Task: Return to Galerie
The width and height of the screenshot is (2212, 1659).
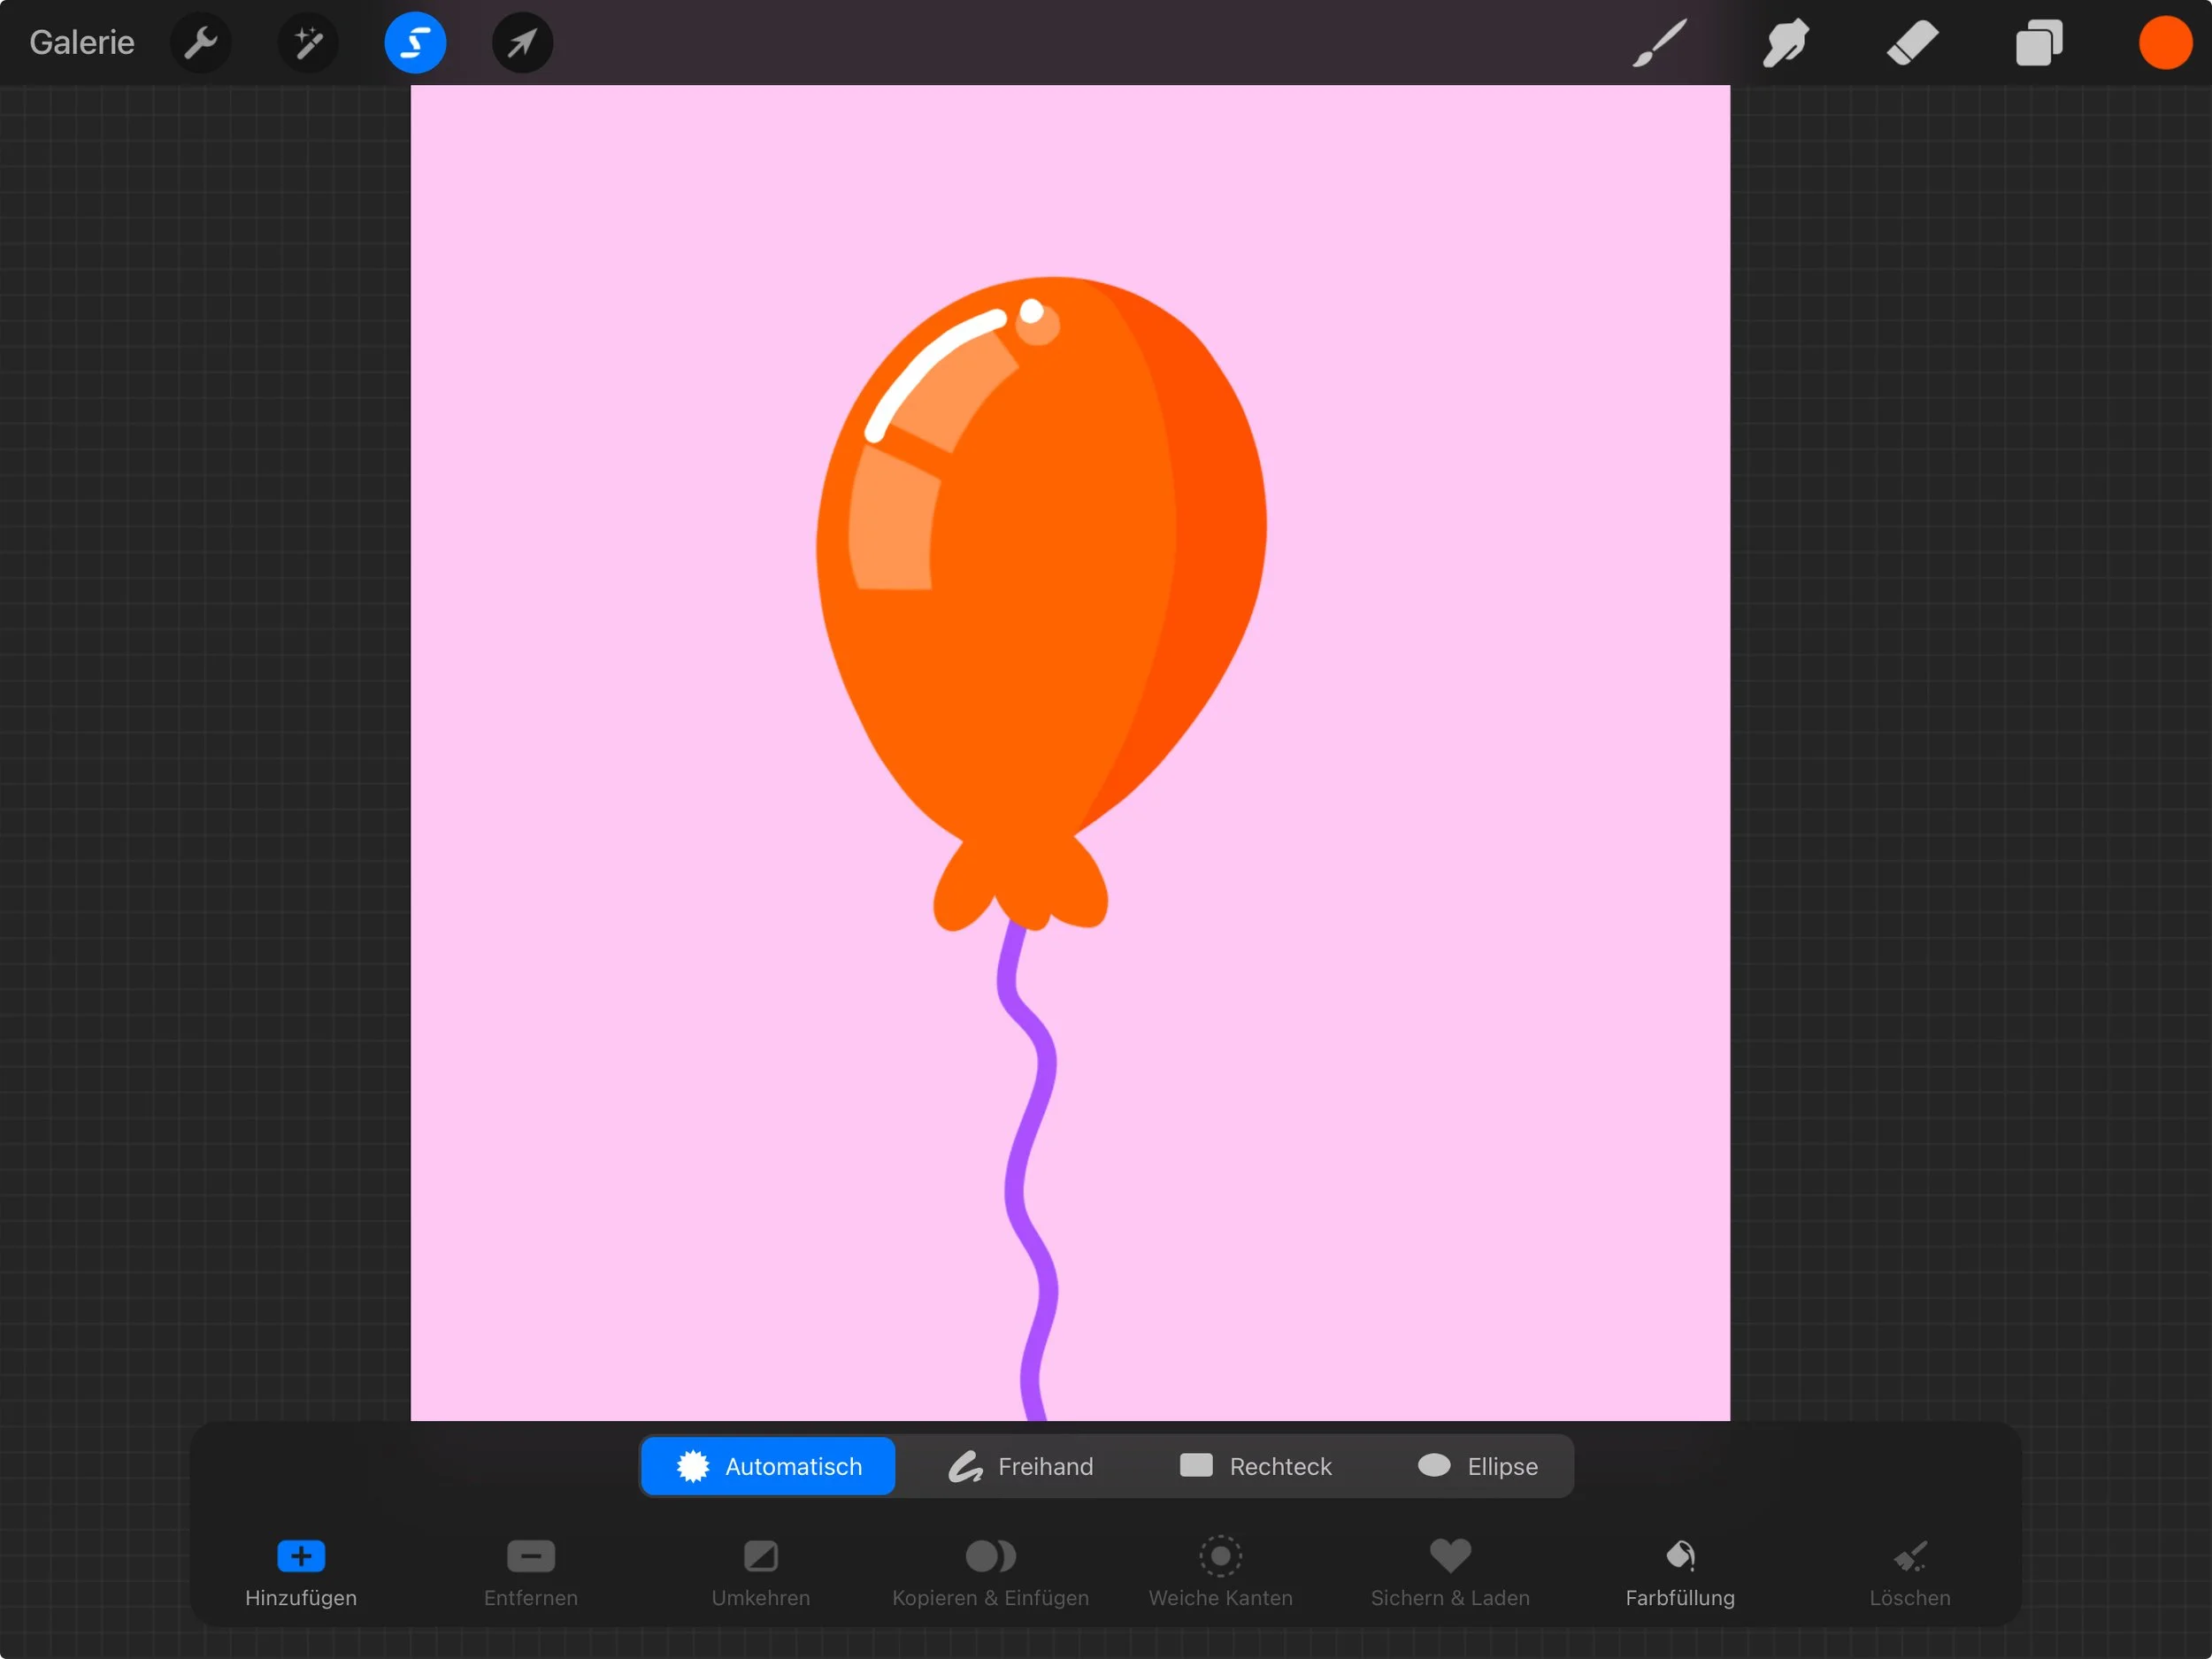Action: 82,43
